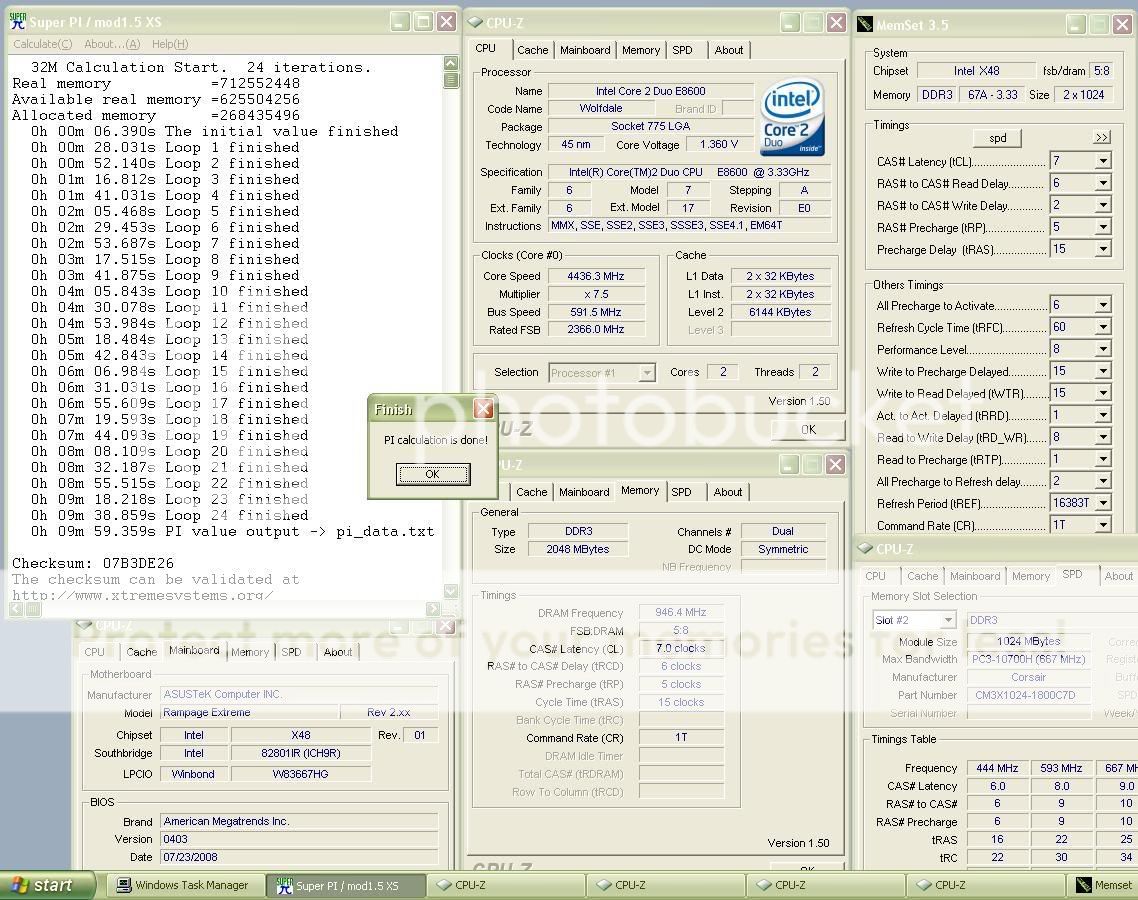Click the spd button in MemSet
Screen dimensions: 1138x900
[x=997, y=138]
